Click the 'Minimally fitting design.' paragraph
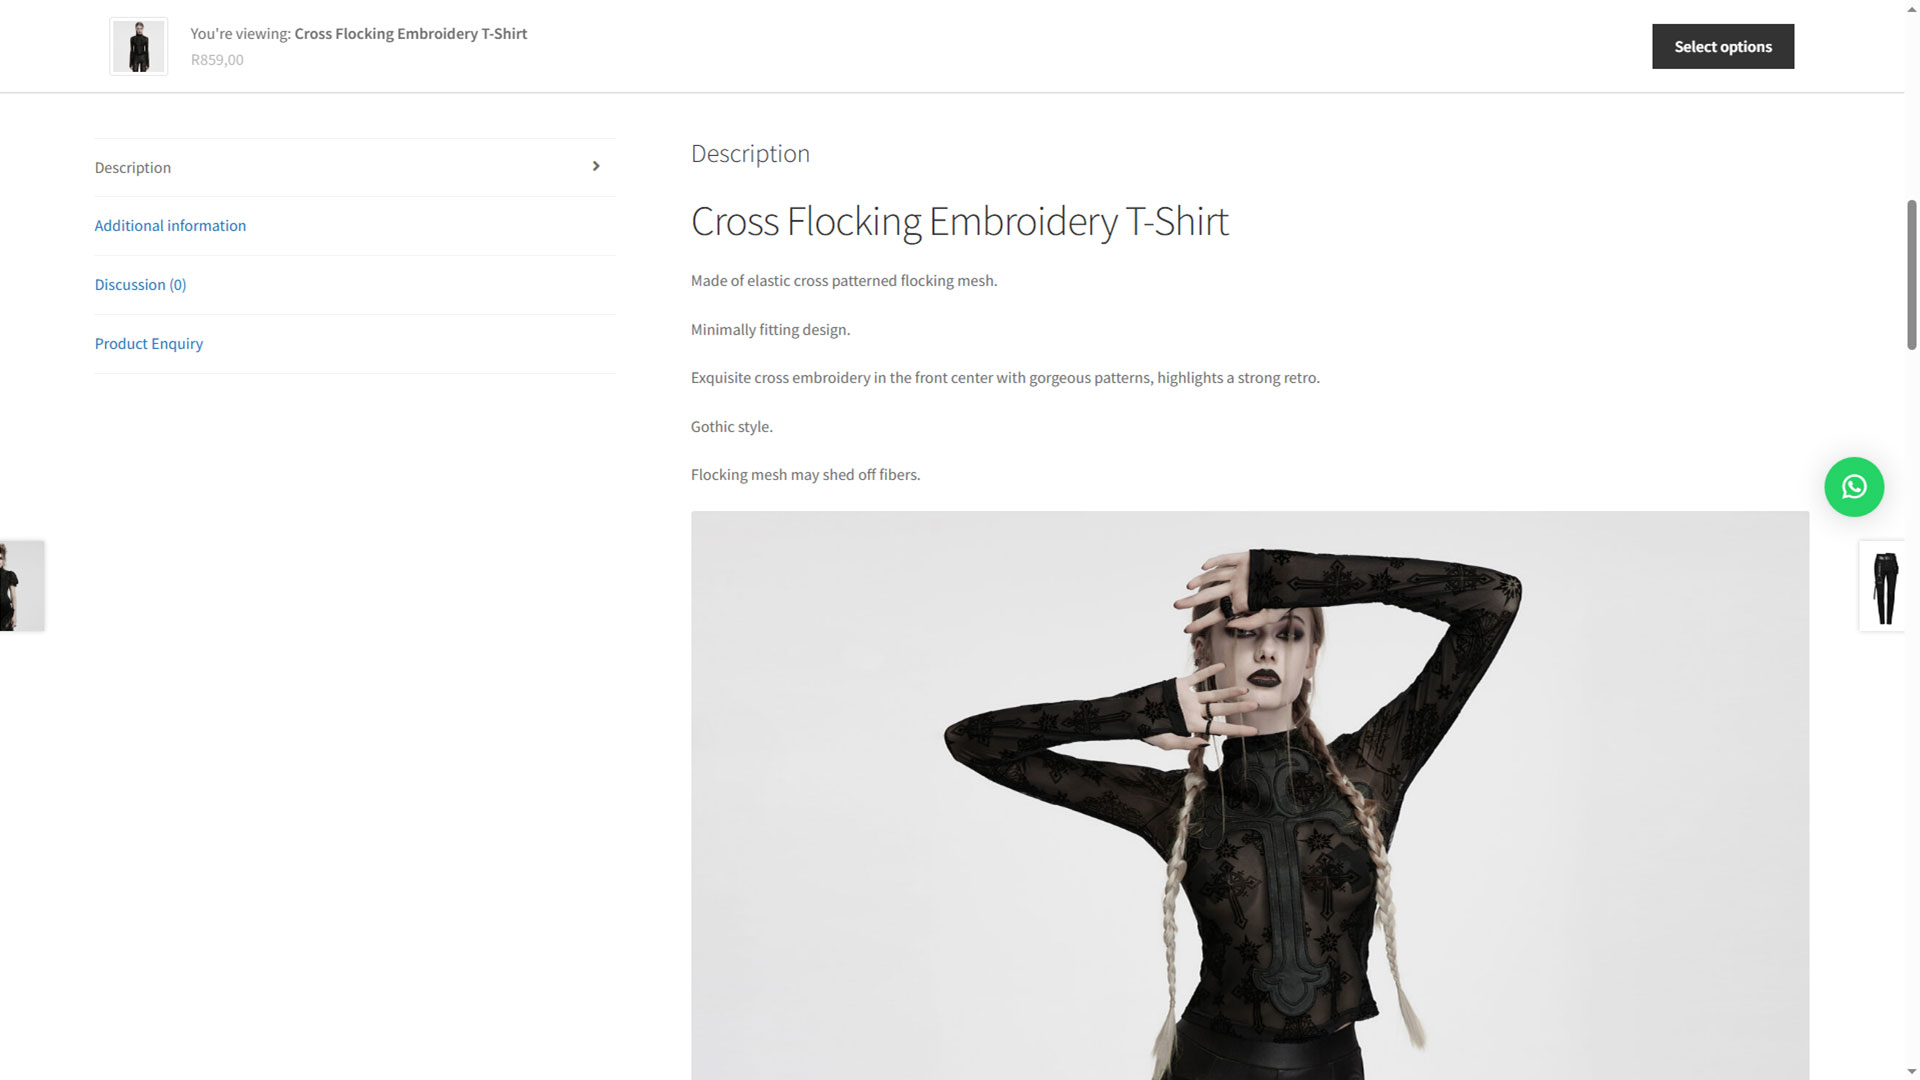The height and width of the screenshot is (1080, 1920). [770, 329]
